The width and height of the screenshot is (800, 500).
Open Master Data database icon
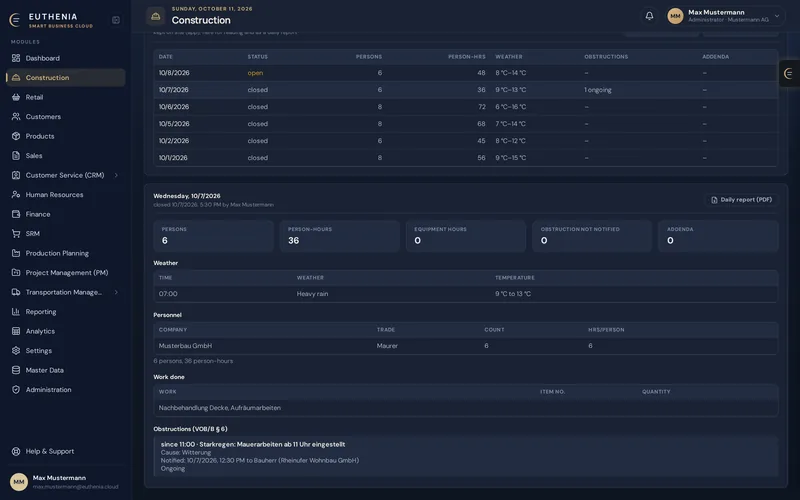tap(16, 370)
